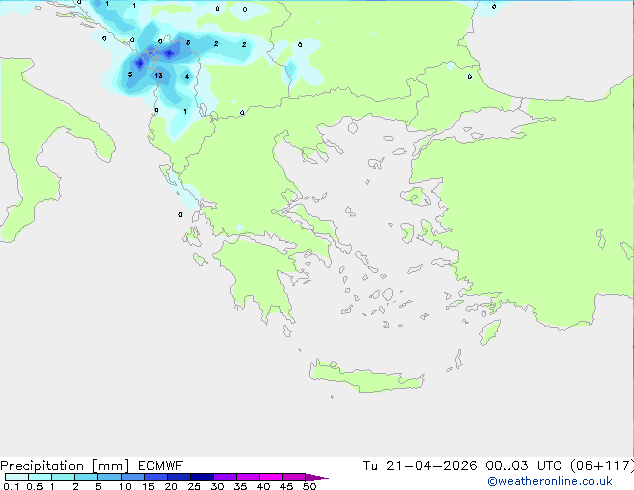Click the 'ECMWF' model label

coord(161,466)
